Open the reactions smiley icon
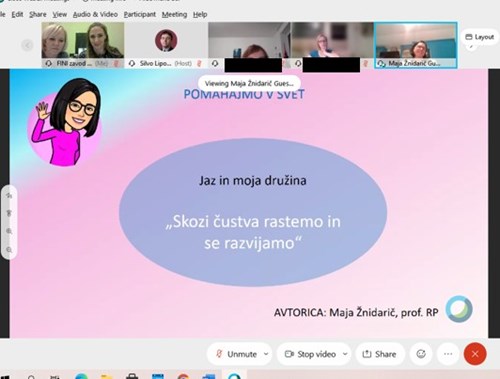The width and height of the screenshot is (500, 379). [x=421, y=354]
